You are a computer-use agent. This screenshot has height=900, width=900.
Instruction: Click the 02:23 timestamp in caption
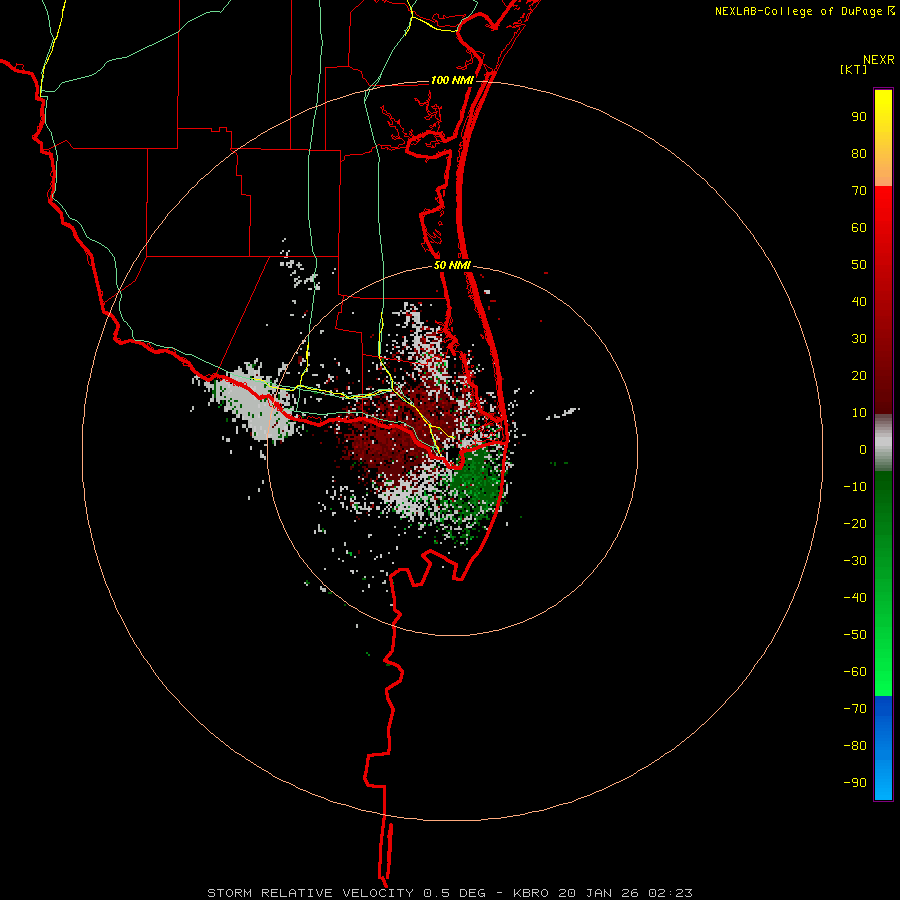pyautogui.click(x=670, y=893)
